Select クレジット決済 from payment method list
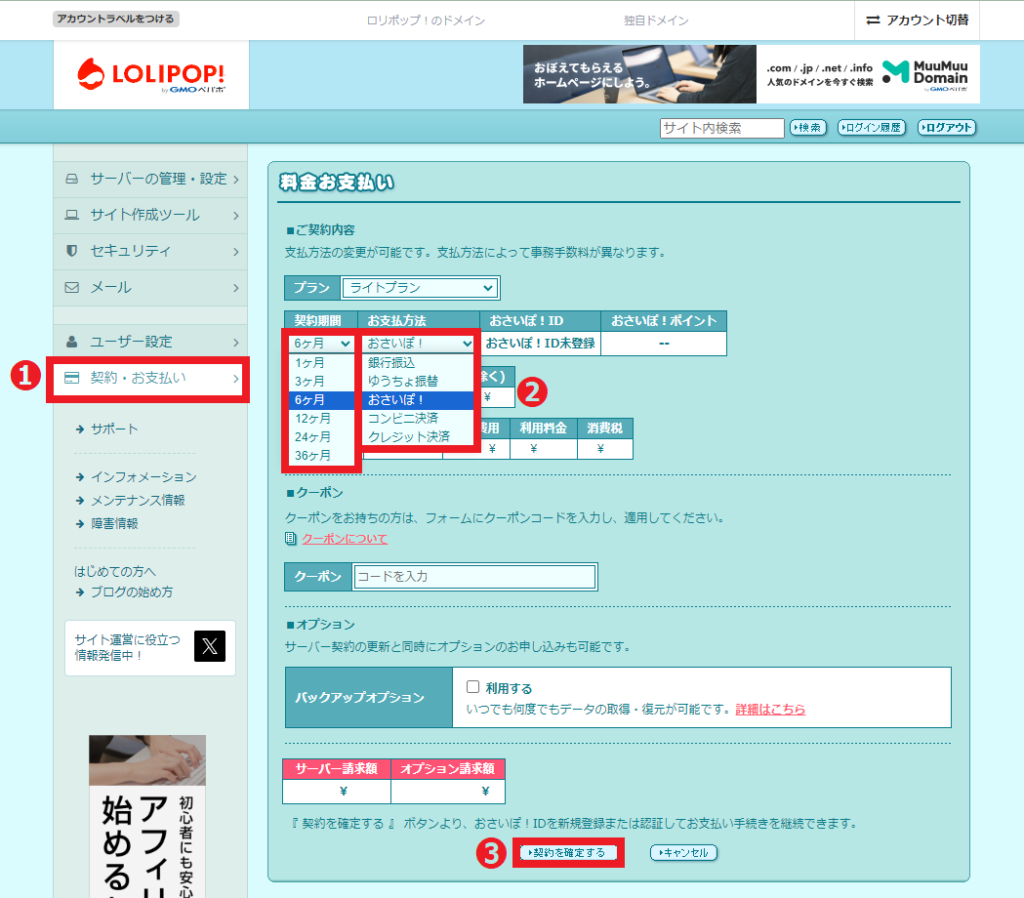This screenshot has width=1024, height=898. click(408, 437)
